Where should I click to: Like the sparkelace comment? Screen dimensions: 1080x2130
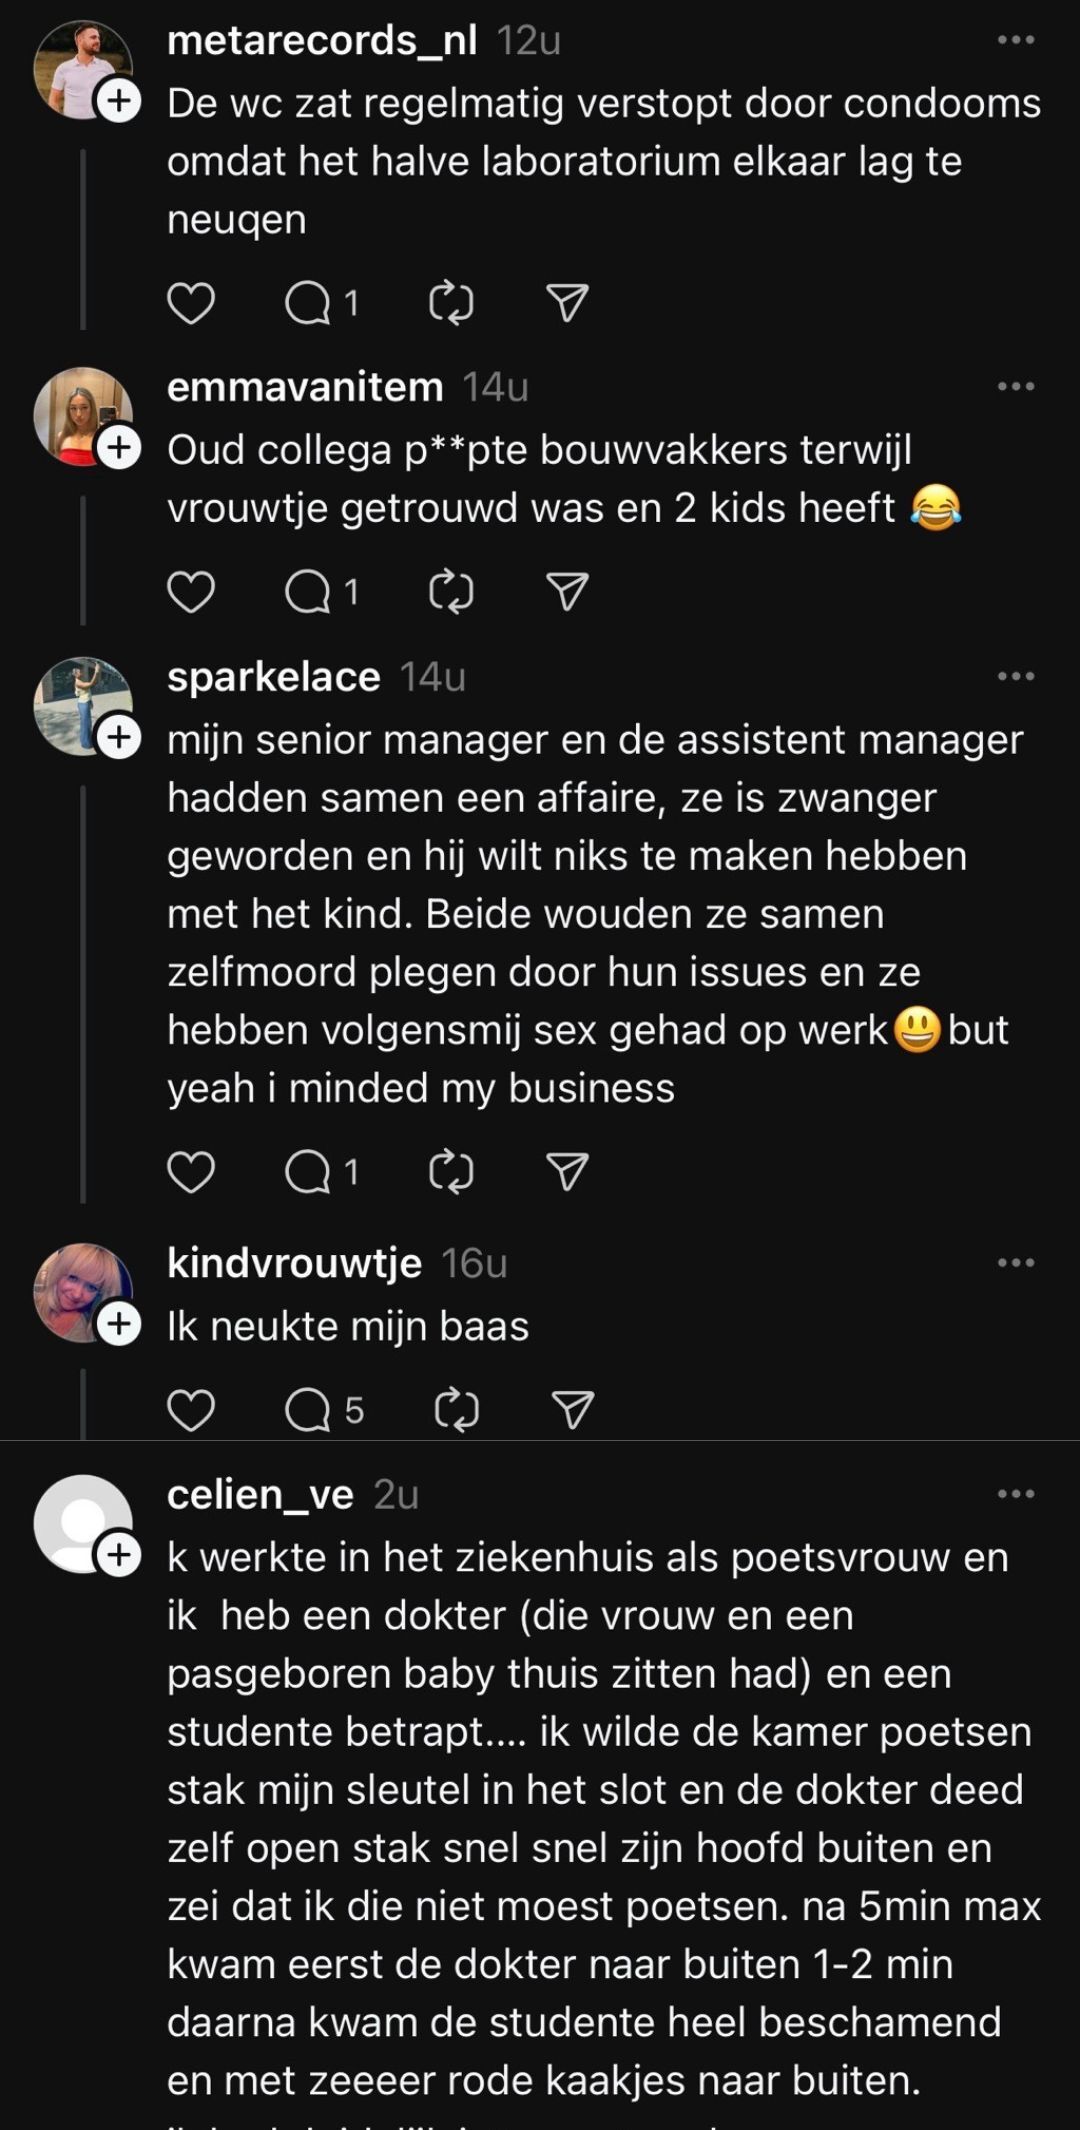(190, 1172)
